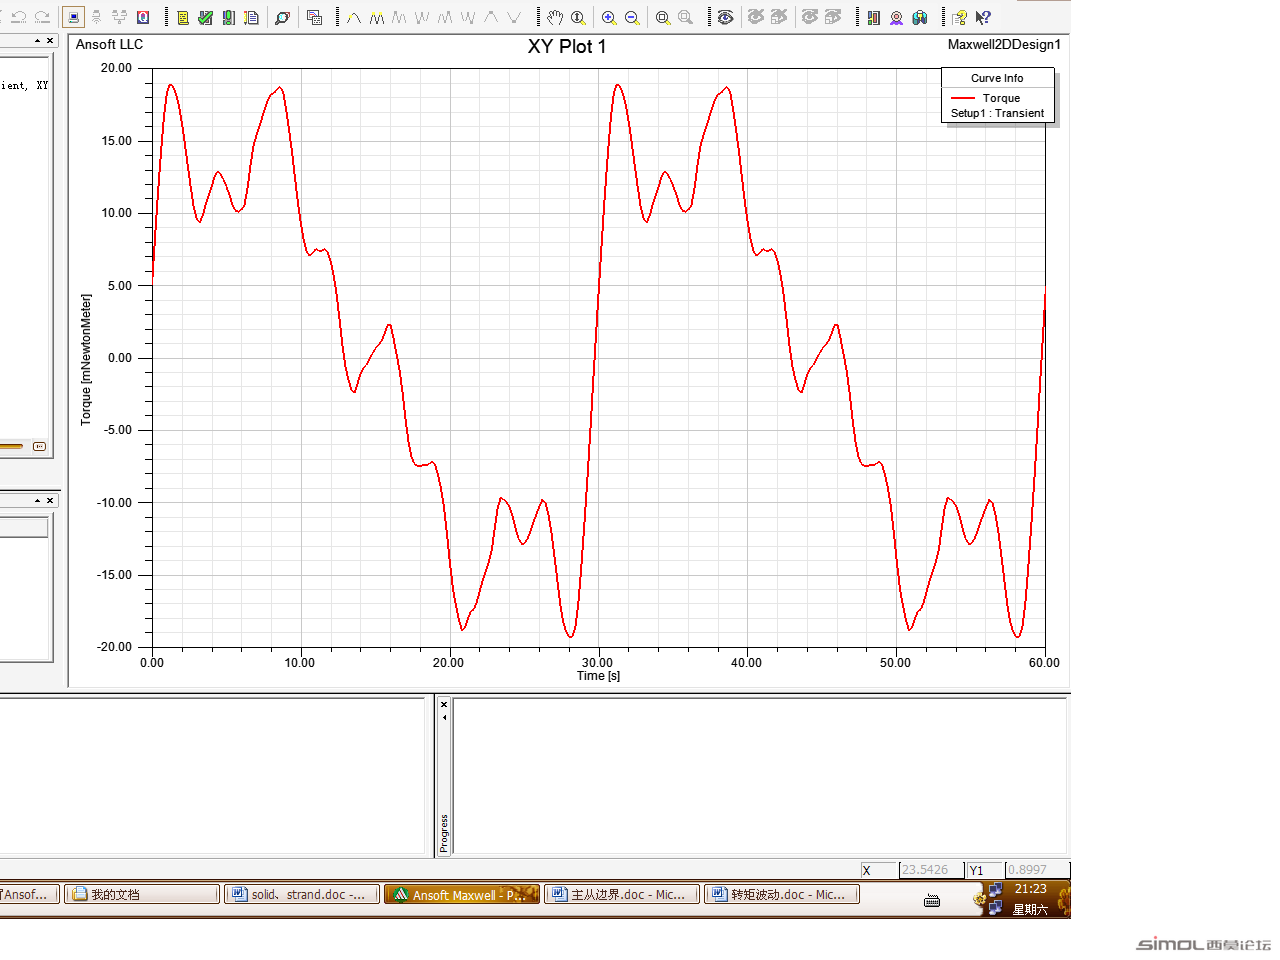Click the Zoom In magnifier
Viewport: 1280px width, 960px height.
point(609,17)
